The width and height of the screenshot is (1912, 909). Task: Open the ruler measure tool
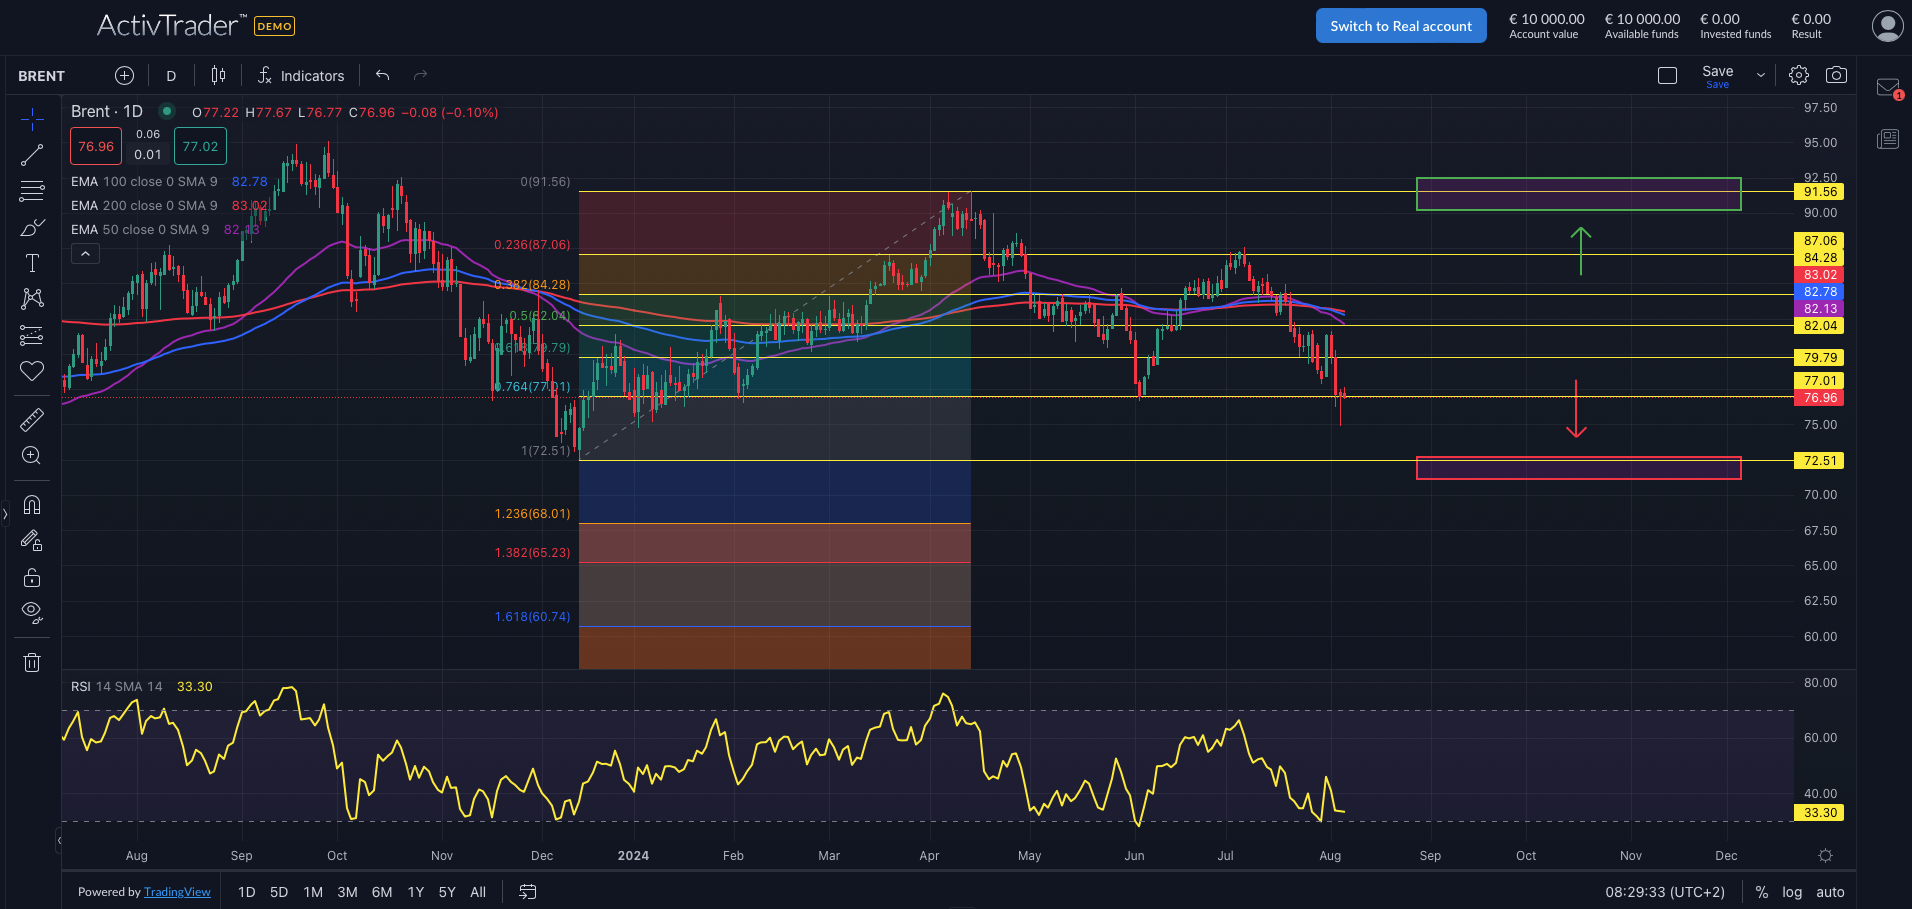[32, 420]
